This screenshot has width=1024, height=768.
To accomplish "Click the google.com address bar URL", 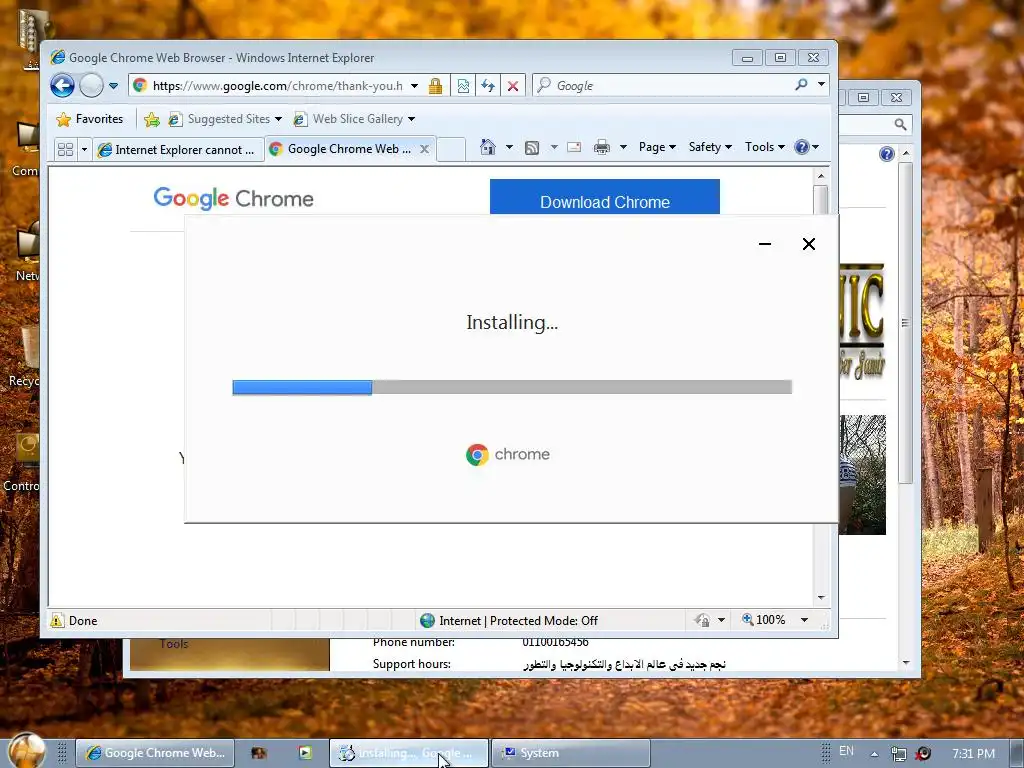I will [x=278, y=86].
